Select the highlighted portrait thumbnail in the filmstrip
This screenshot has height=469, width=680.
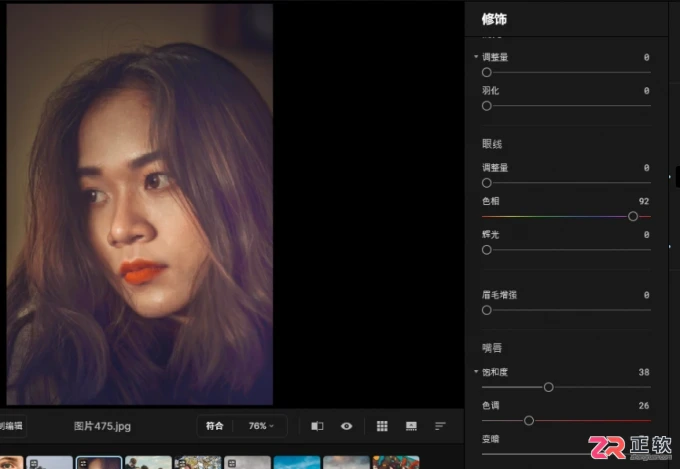99,462
